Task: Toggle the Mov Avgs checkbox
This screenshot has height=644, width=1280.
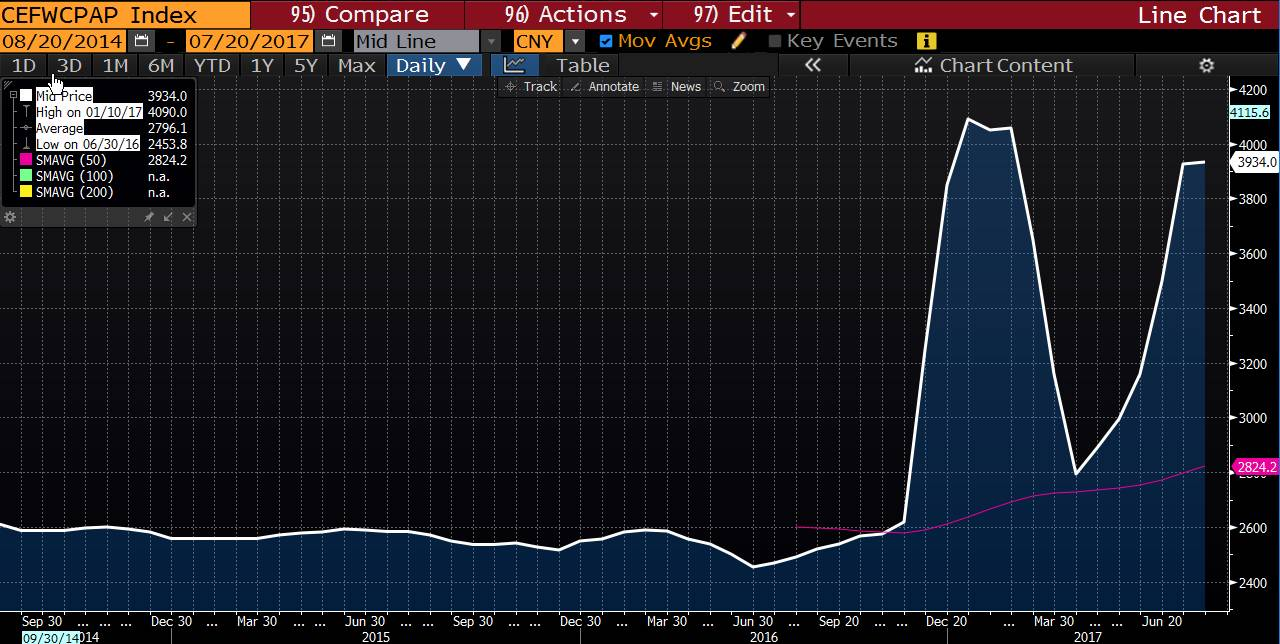Action: 606,41
